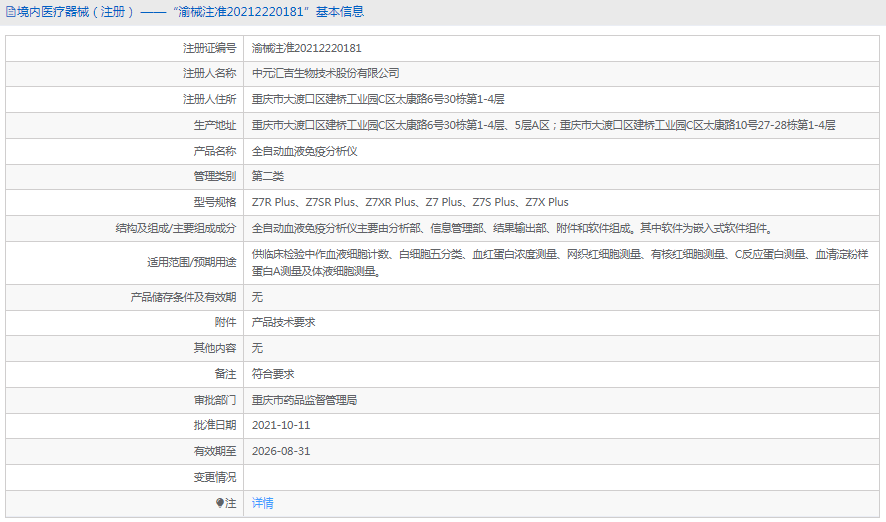Click management category value 第二类

coord(268,176)
